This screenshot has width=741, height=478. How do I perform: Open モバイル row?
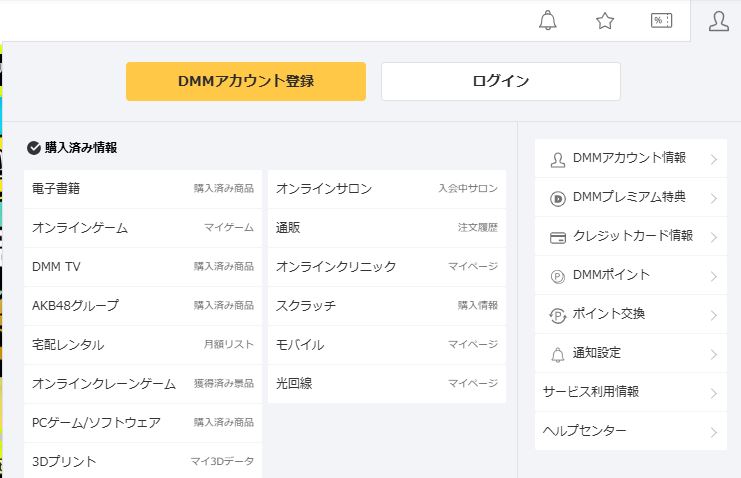(387, 345)
